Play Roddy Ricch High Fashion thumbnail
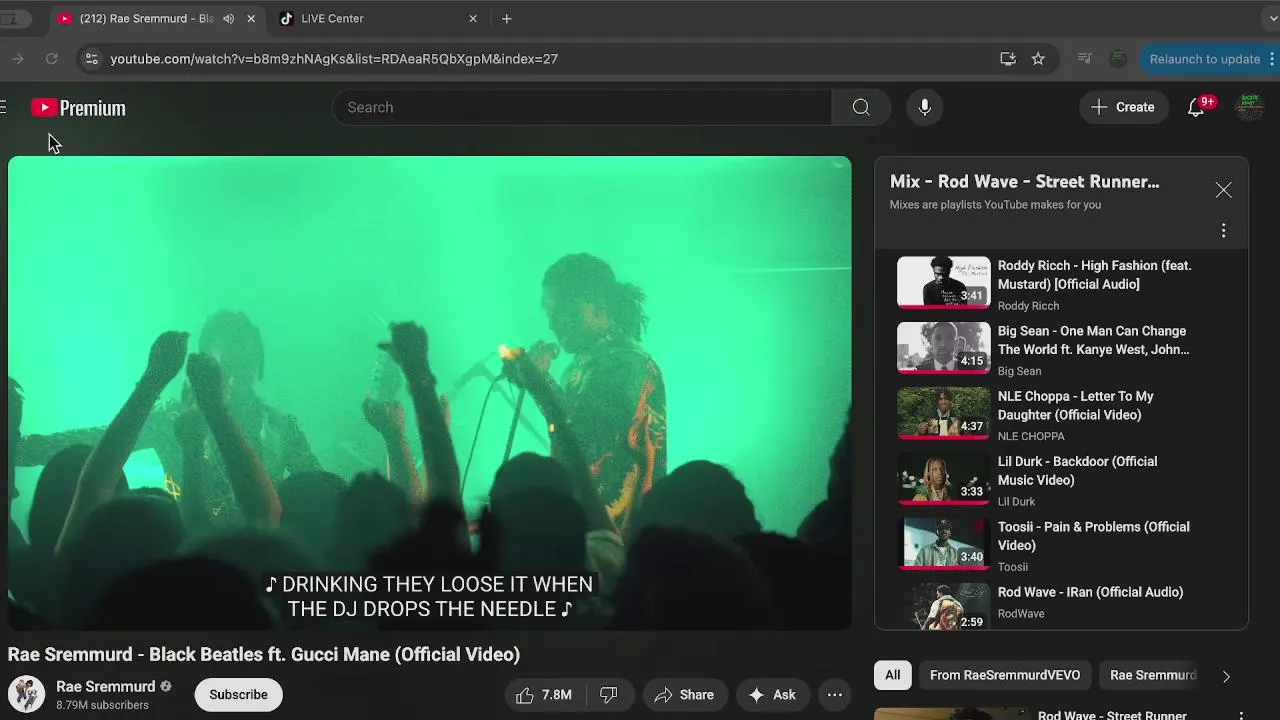Image resolution: width=1280 pixels, height=720 pixels. pos(943,282)
